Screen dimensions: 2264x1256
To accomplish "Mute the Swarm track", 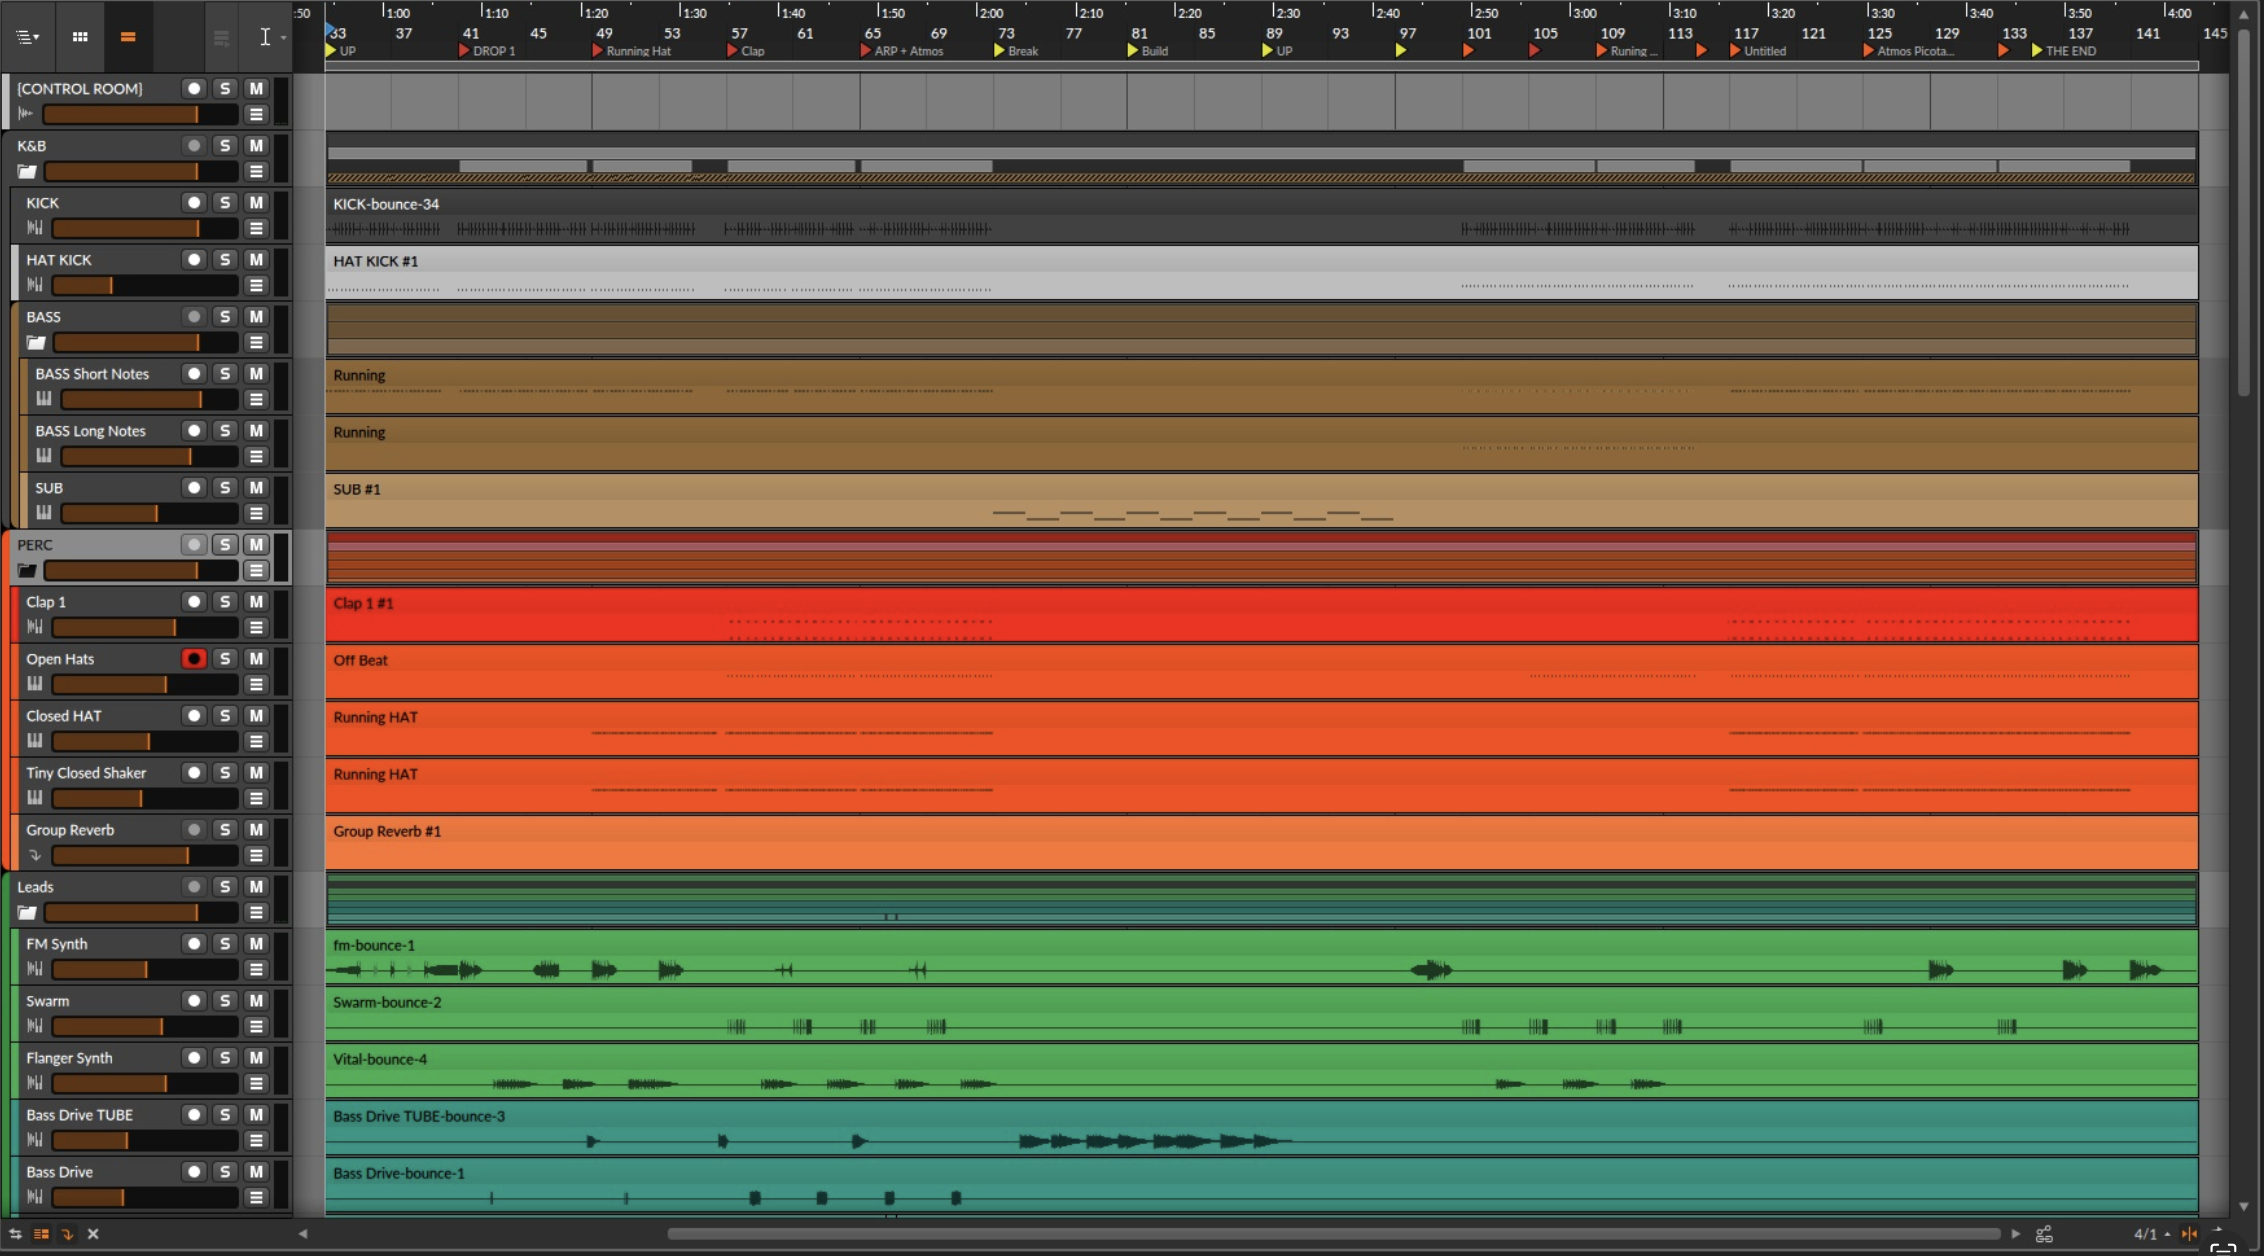I will coord(256,1000).
